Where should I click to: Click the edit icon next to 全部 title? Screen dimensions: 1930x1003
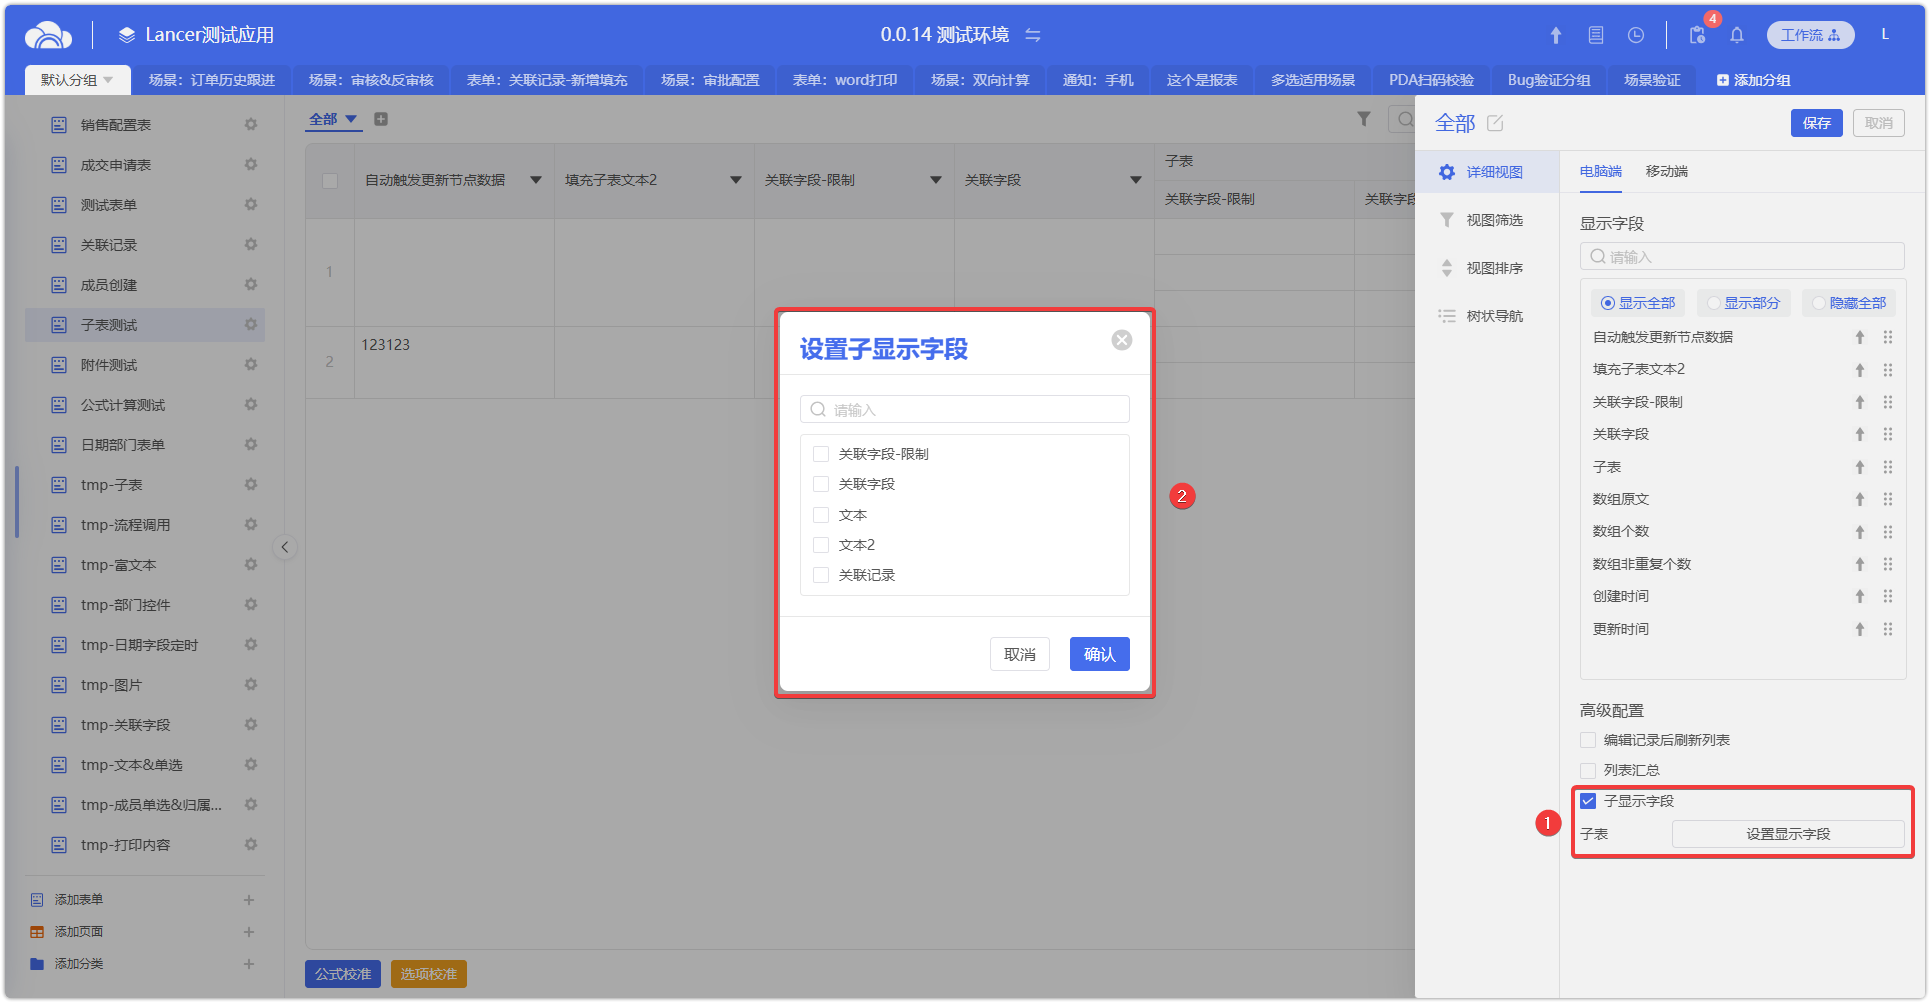coord(1495,123)
